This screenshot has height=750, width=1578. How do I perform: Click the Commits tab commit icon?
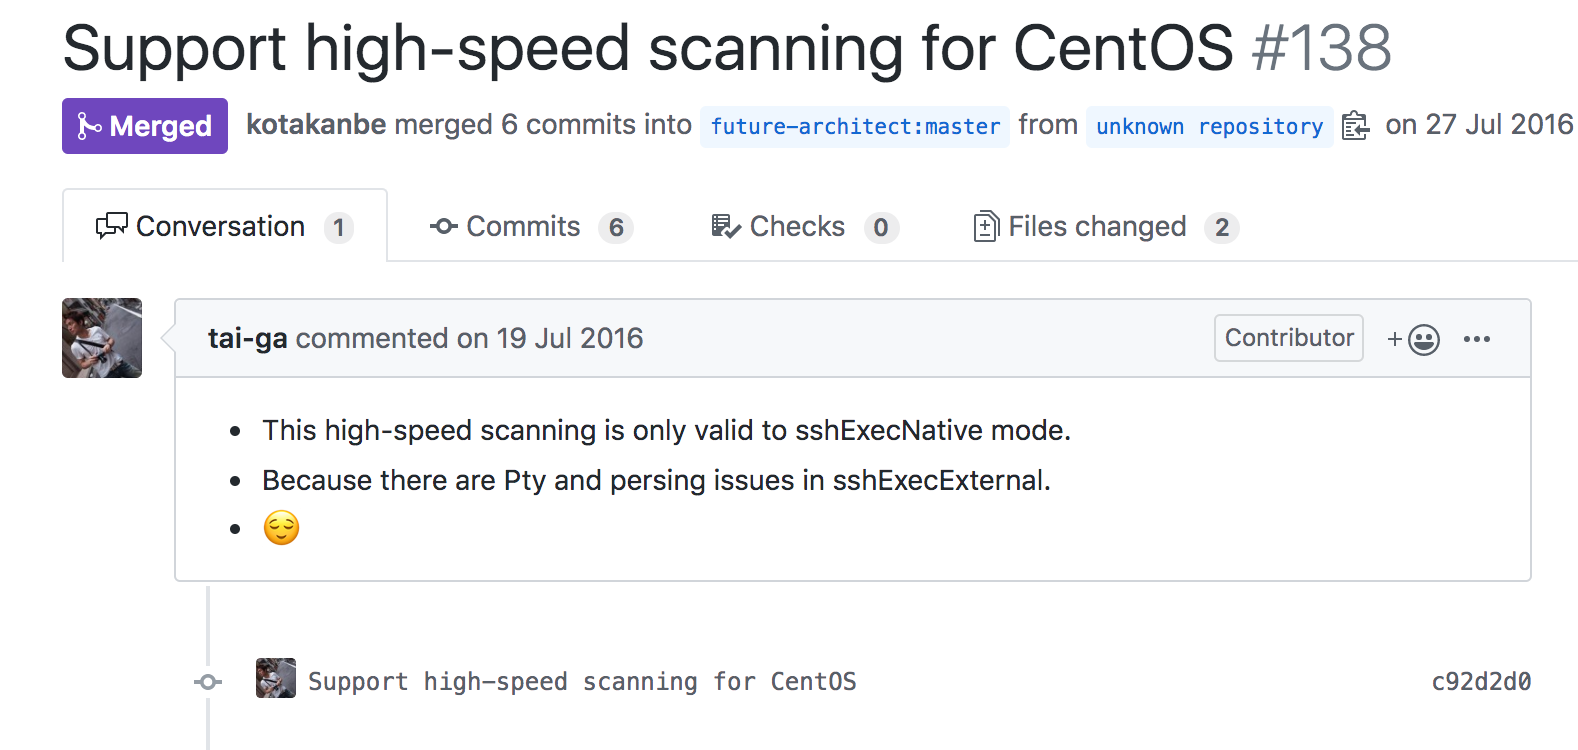tap(444, 227)
